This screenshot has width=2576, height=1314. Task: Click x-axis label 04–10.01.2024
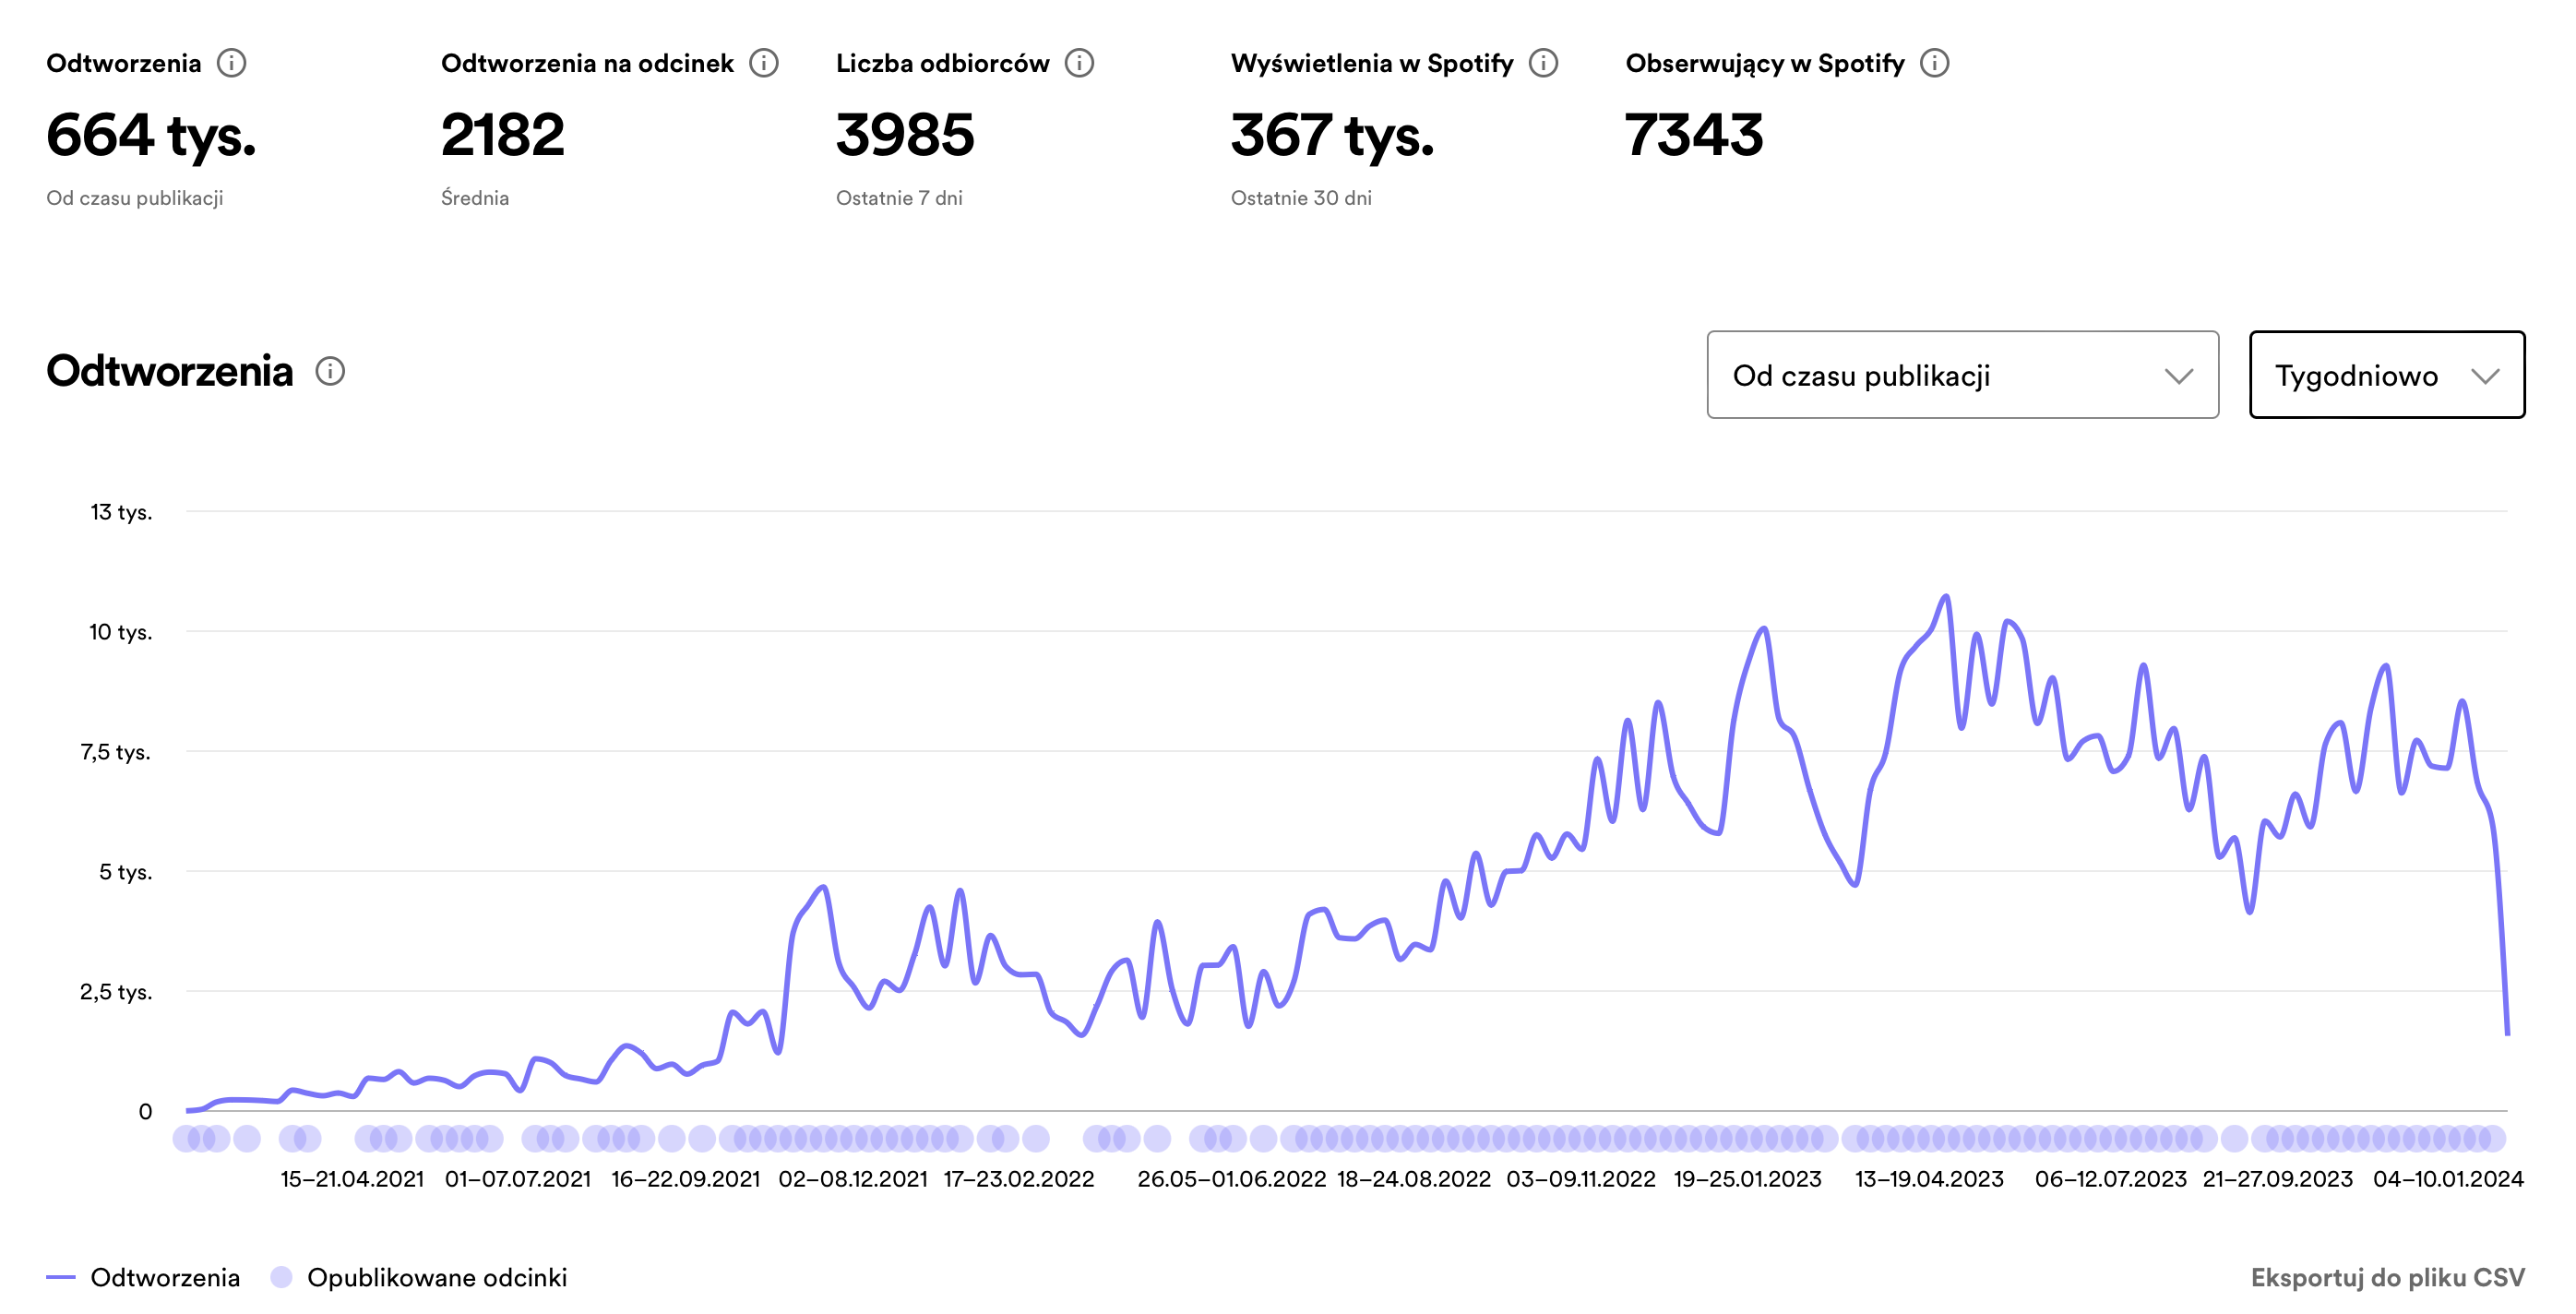click(2449, 1179)
